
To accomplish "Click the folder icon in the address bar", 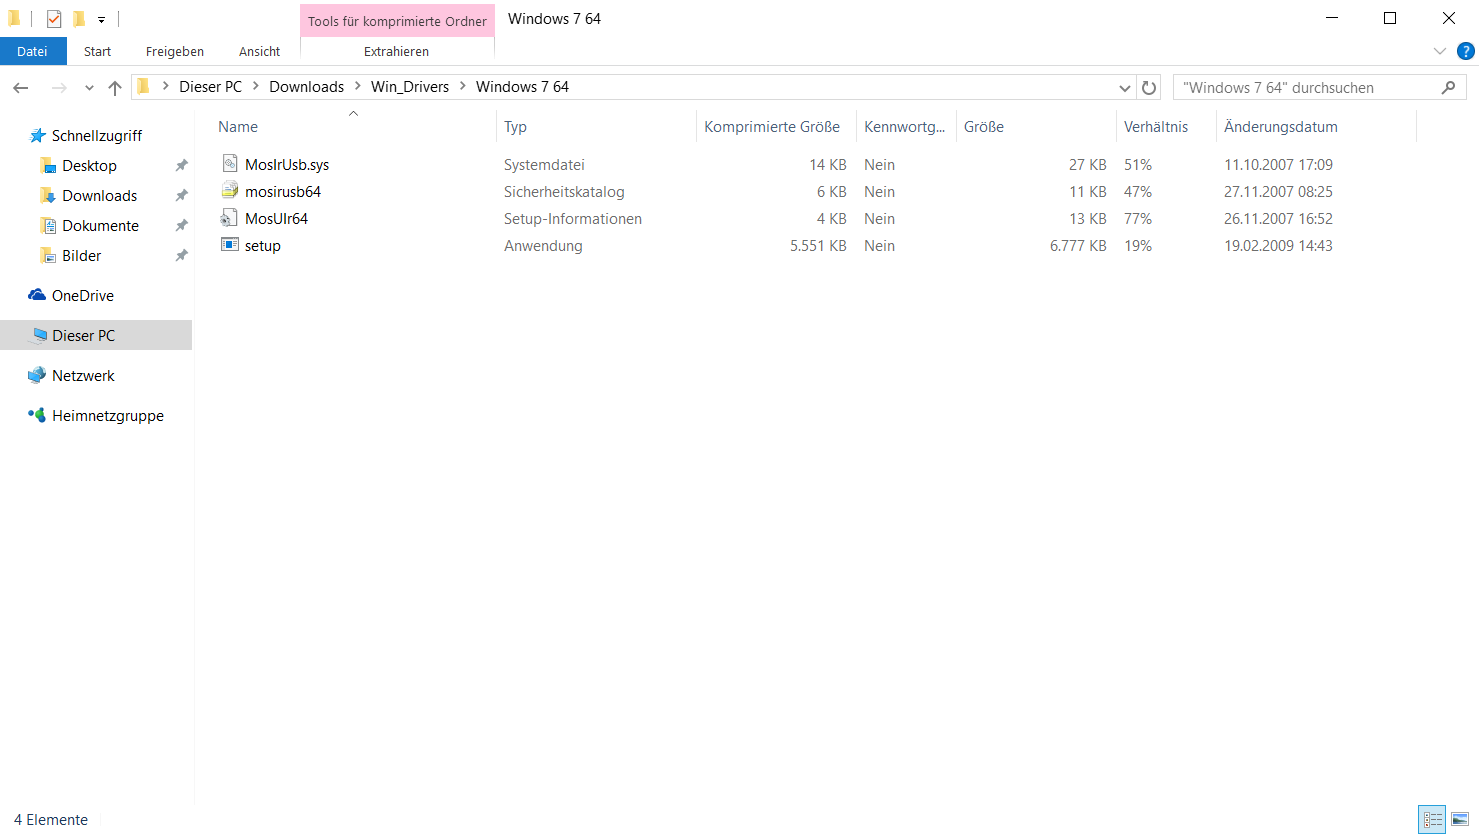I will coord(143,87).
